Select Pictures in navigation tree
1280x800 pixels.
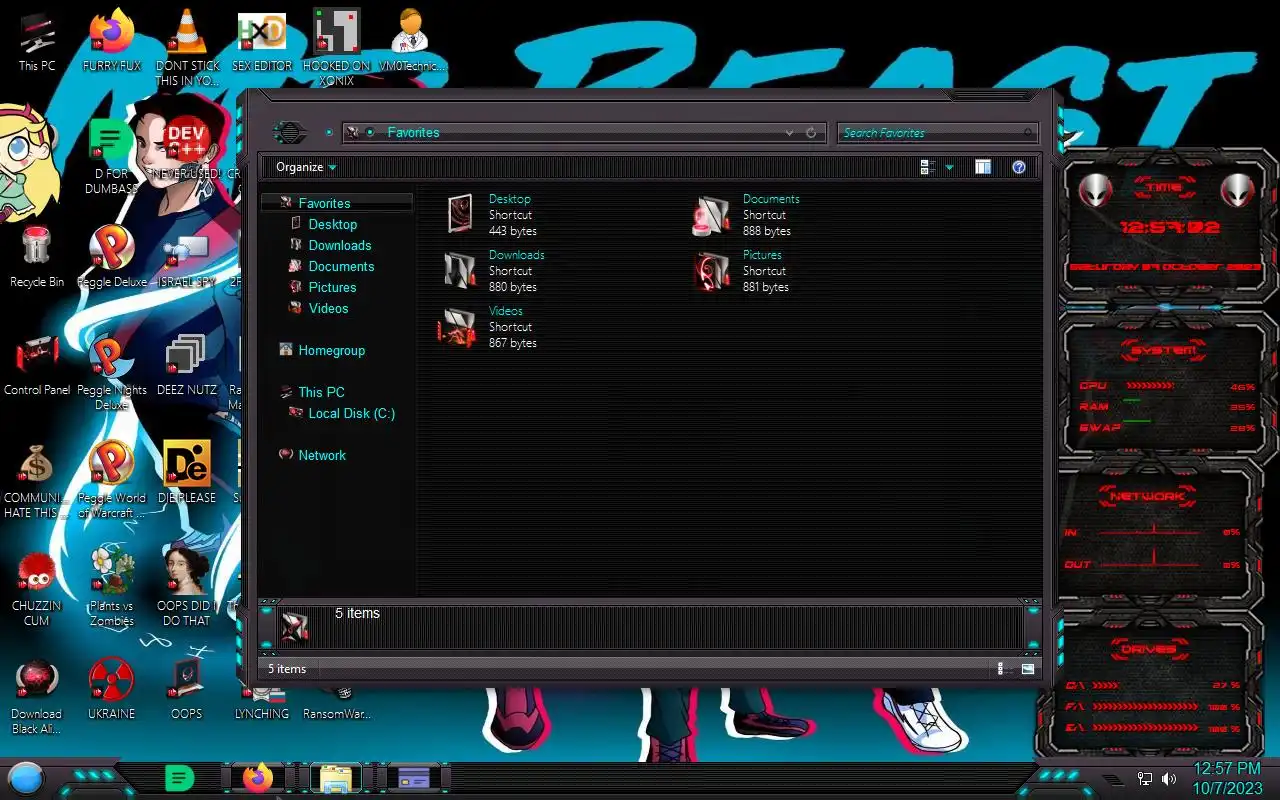pyautogui.click(x=332, y=287)
